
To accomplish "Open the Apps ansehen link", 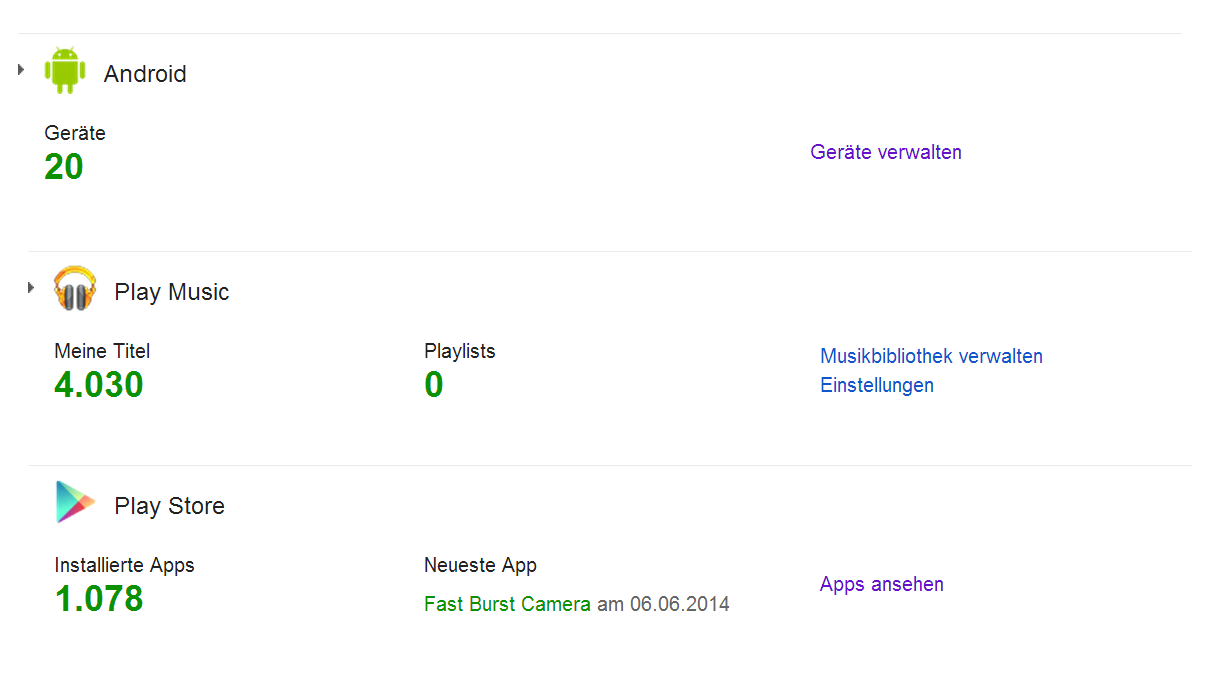I will [881, 584].
